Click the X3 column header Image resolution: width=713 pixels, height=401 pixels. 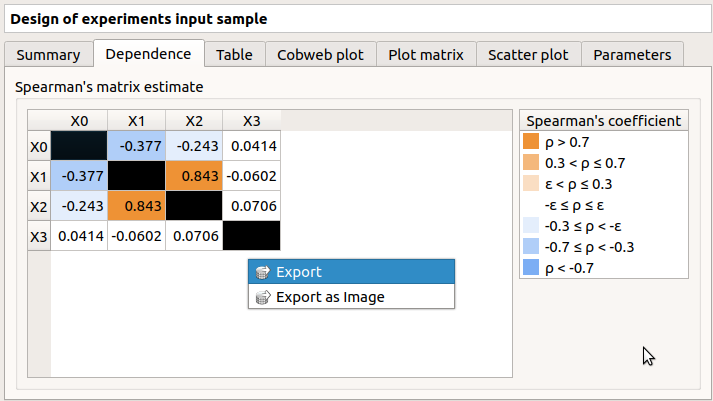[x=251, y=121]
